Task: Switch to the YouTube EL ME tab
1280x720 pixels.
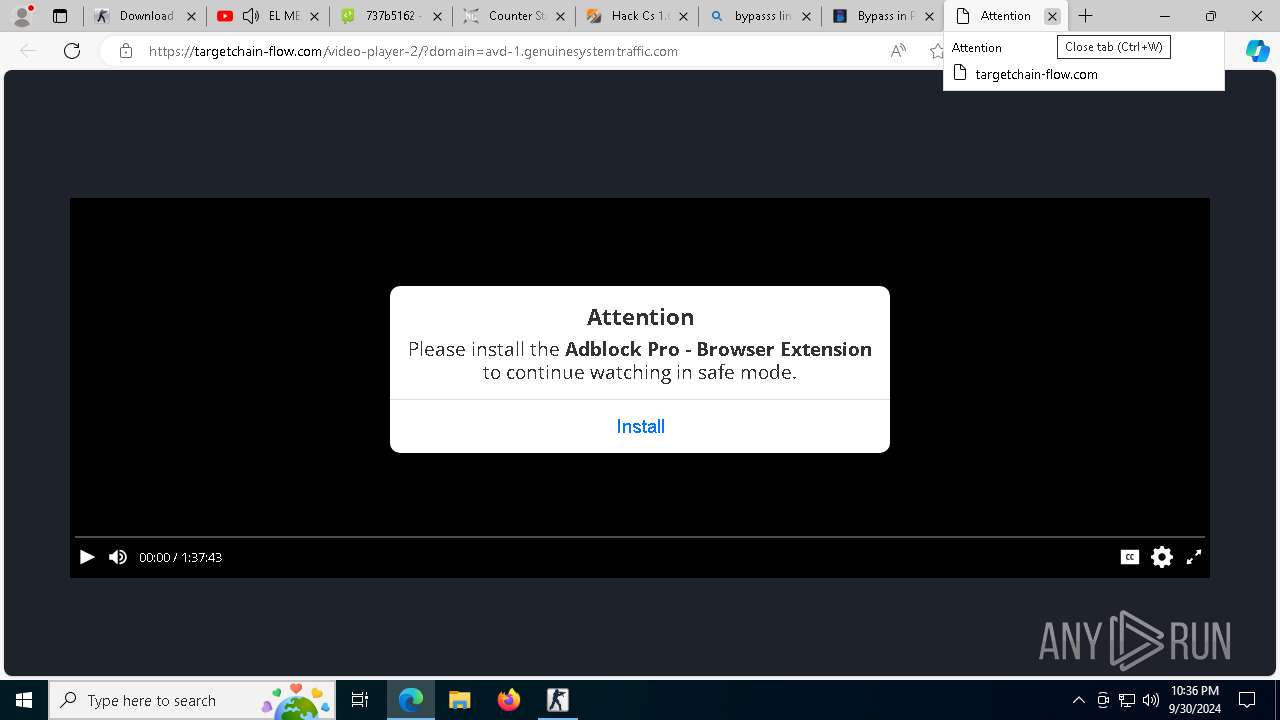Action: pyautogui.click(x=268, y=16)
